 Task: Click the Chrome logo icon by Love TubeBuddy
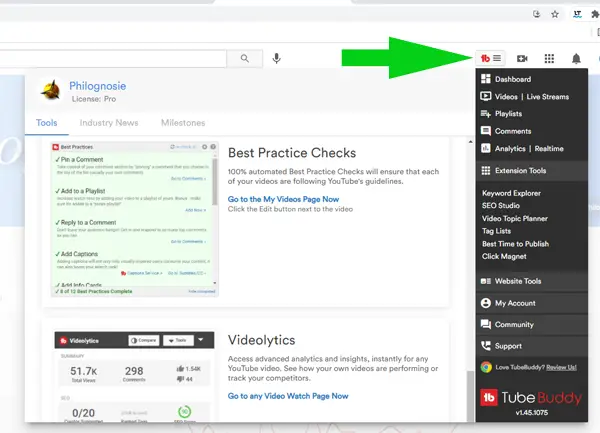(486, 367)
